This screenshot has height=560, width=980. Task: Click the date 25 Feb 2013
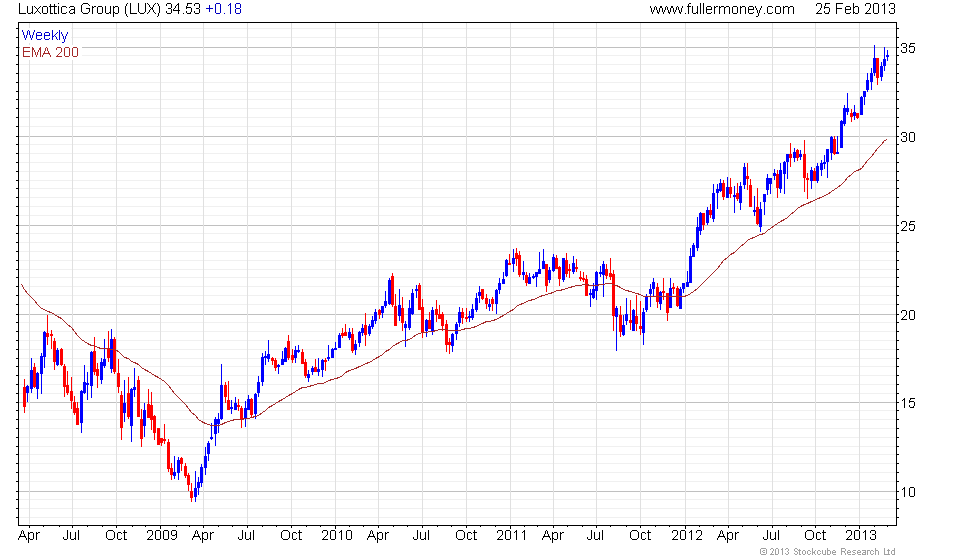[855, 9]
